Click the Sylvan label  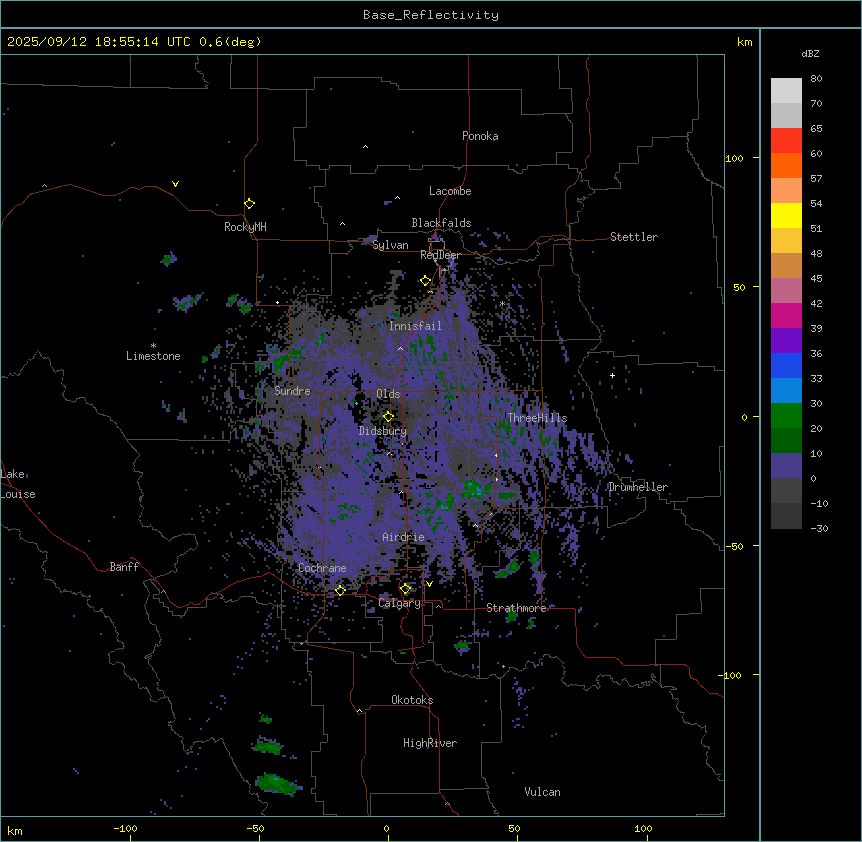[x=390, y=245]
